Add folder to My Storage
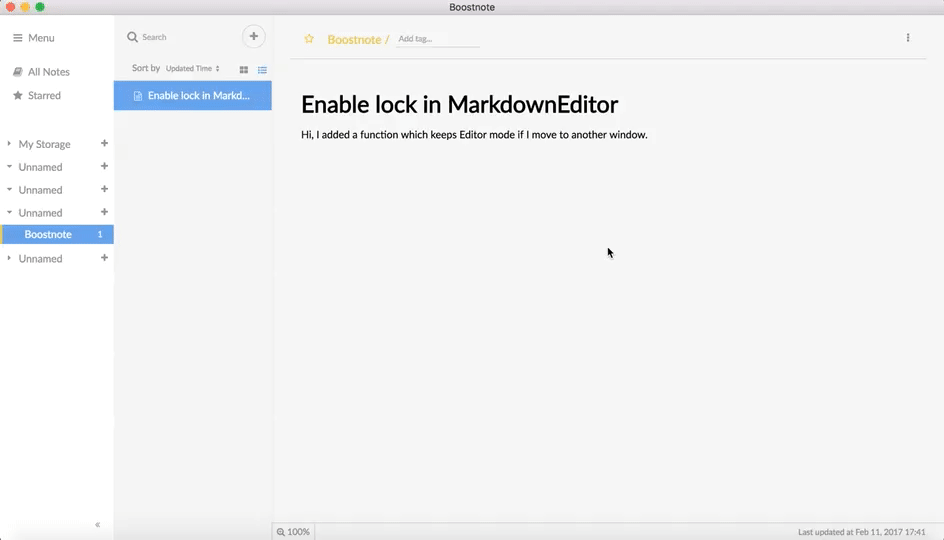The image size is (944, 540). click(x=104, y=143)
